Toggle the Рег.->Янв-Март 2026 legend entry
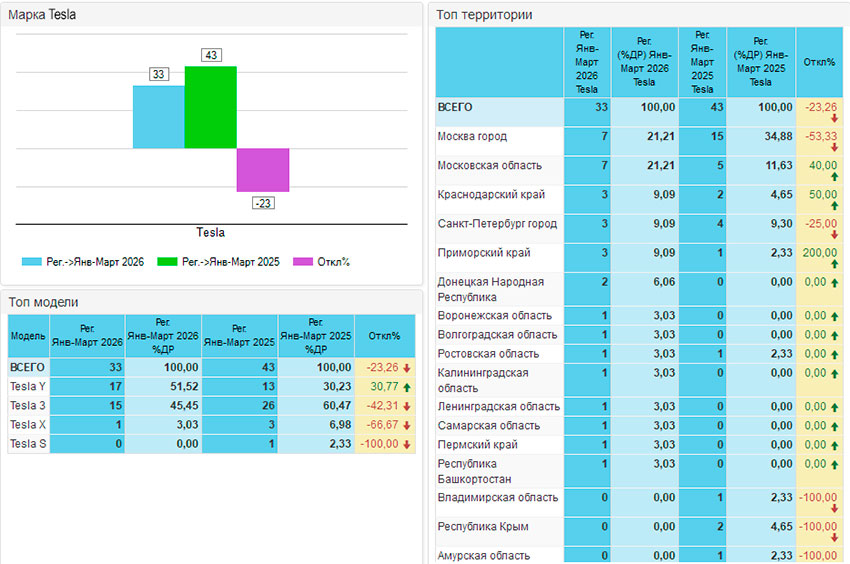850x564 pixels. click(84, 262)
